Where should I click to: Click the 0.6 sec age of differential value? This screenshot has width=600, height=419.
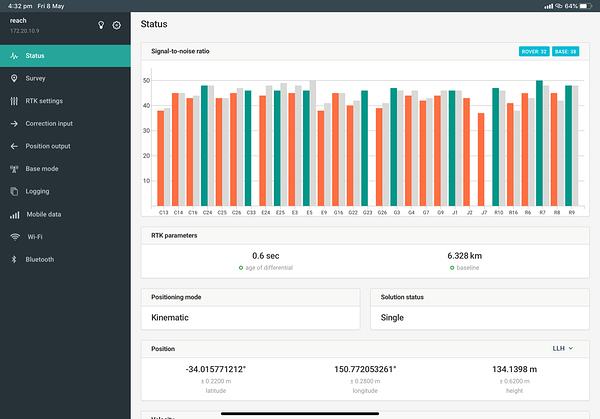pos(266,256)
